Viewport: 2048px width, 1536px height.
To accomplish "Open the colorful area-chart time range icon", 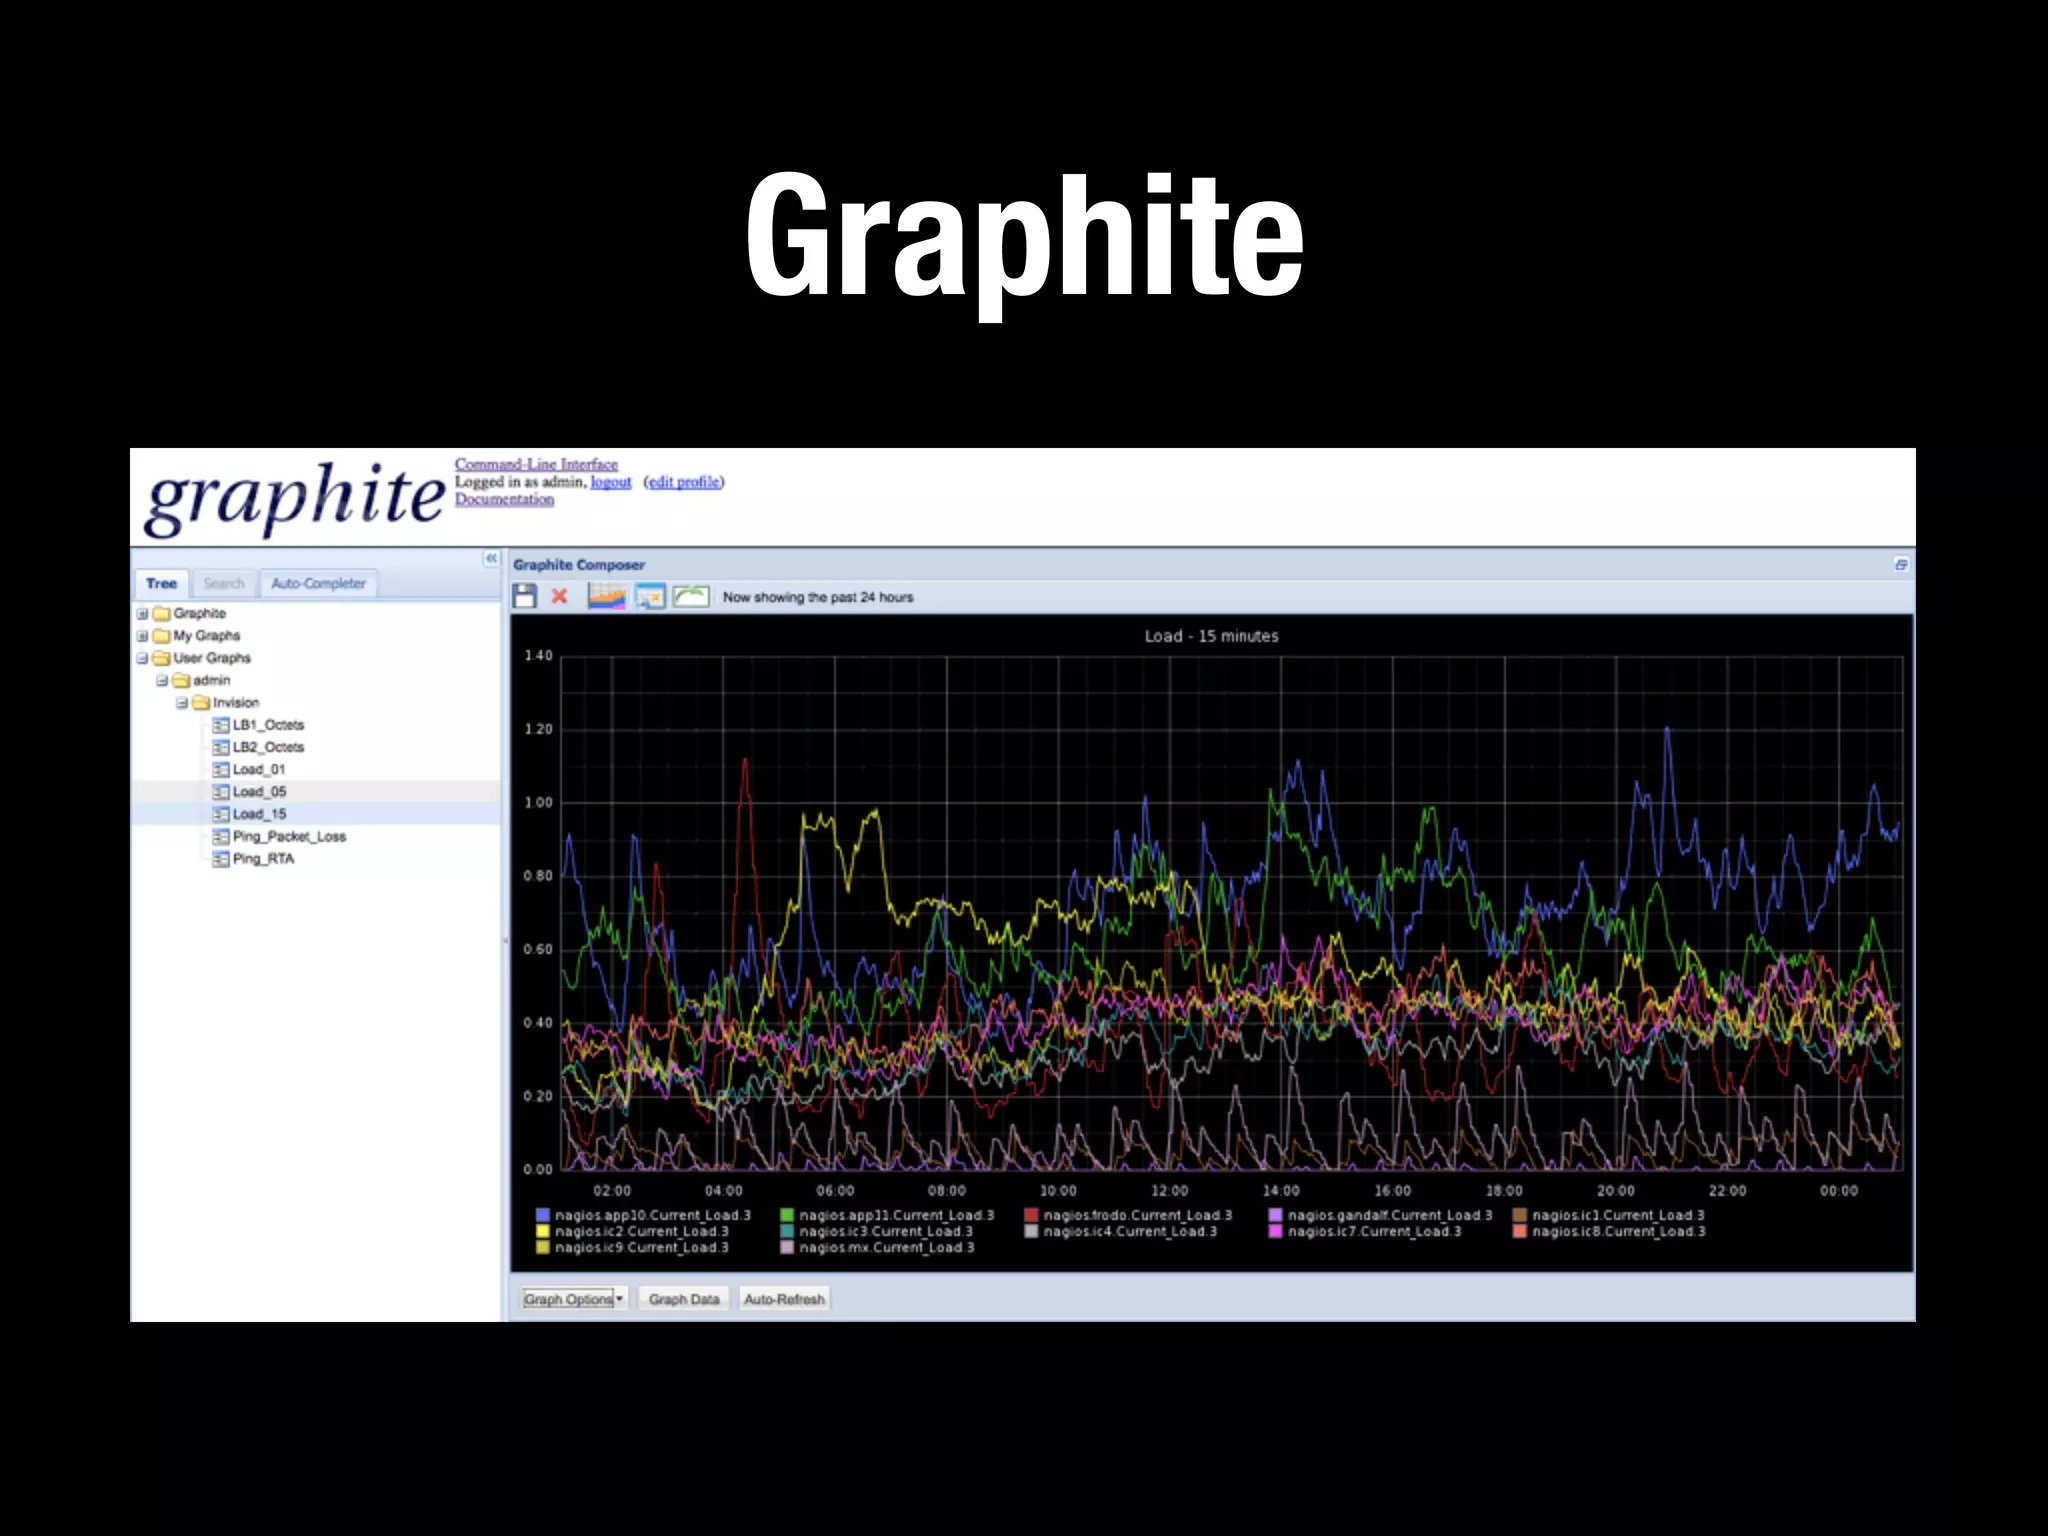I will point(606,597).
